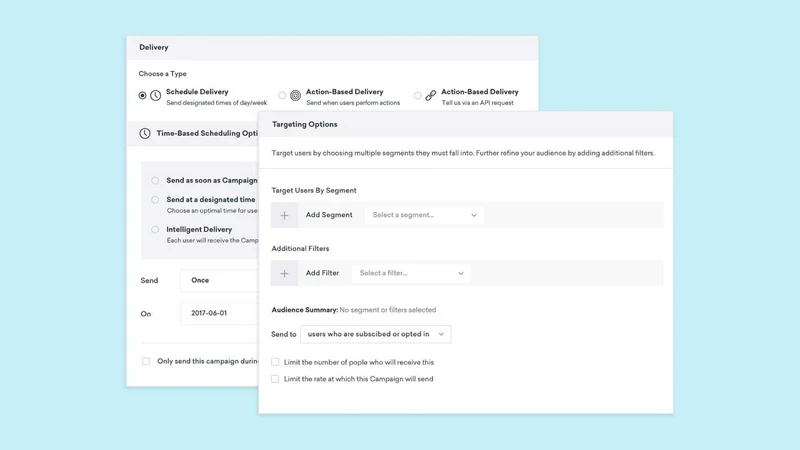Select the Schedule Delivery radio button
Viewport: 800px width, 450px height.
pyautogui.click(x=142, y=95)
